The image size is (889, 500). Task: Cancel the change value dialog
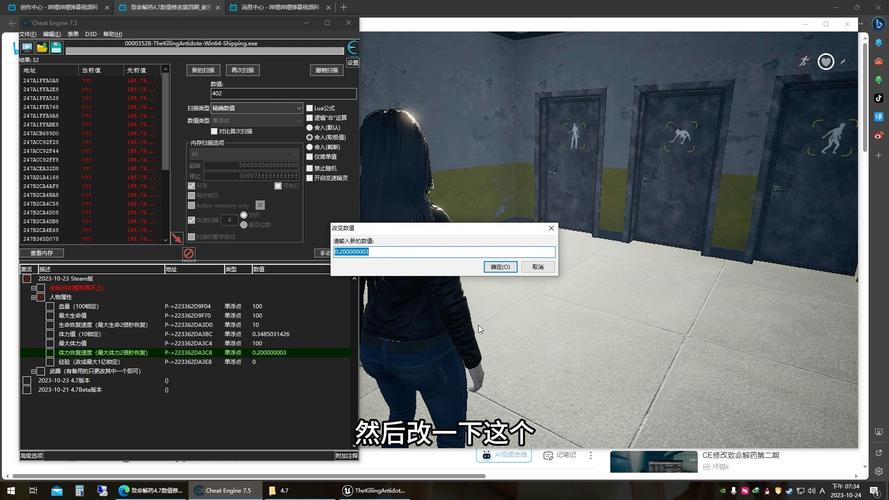(538, 266)
